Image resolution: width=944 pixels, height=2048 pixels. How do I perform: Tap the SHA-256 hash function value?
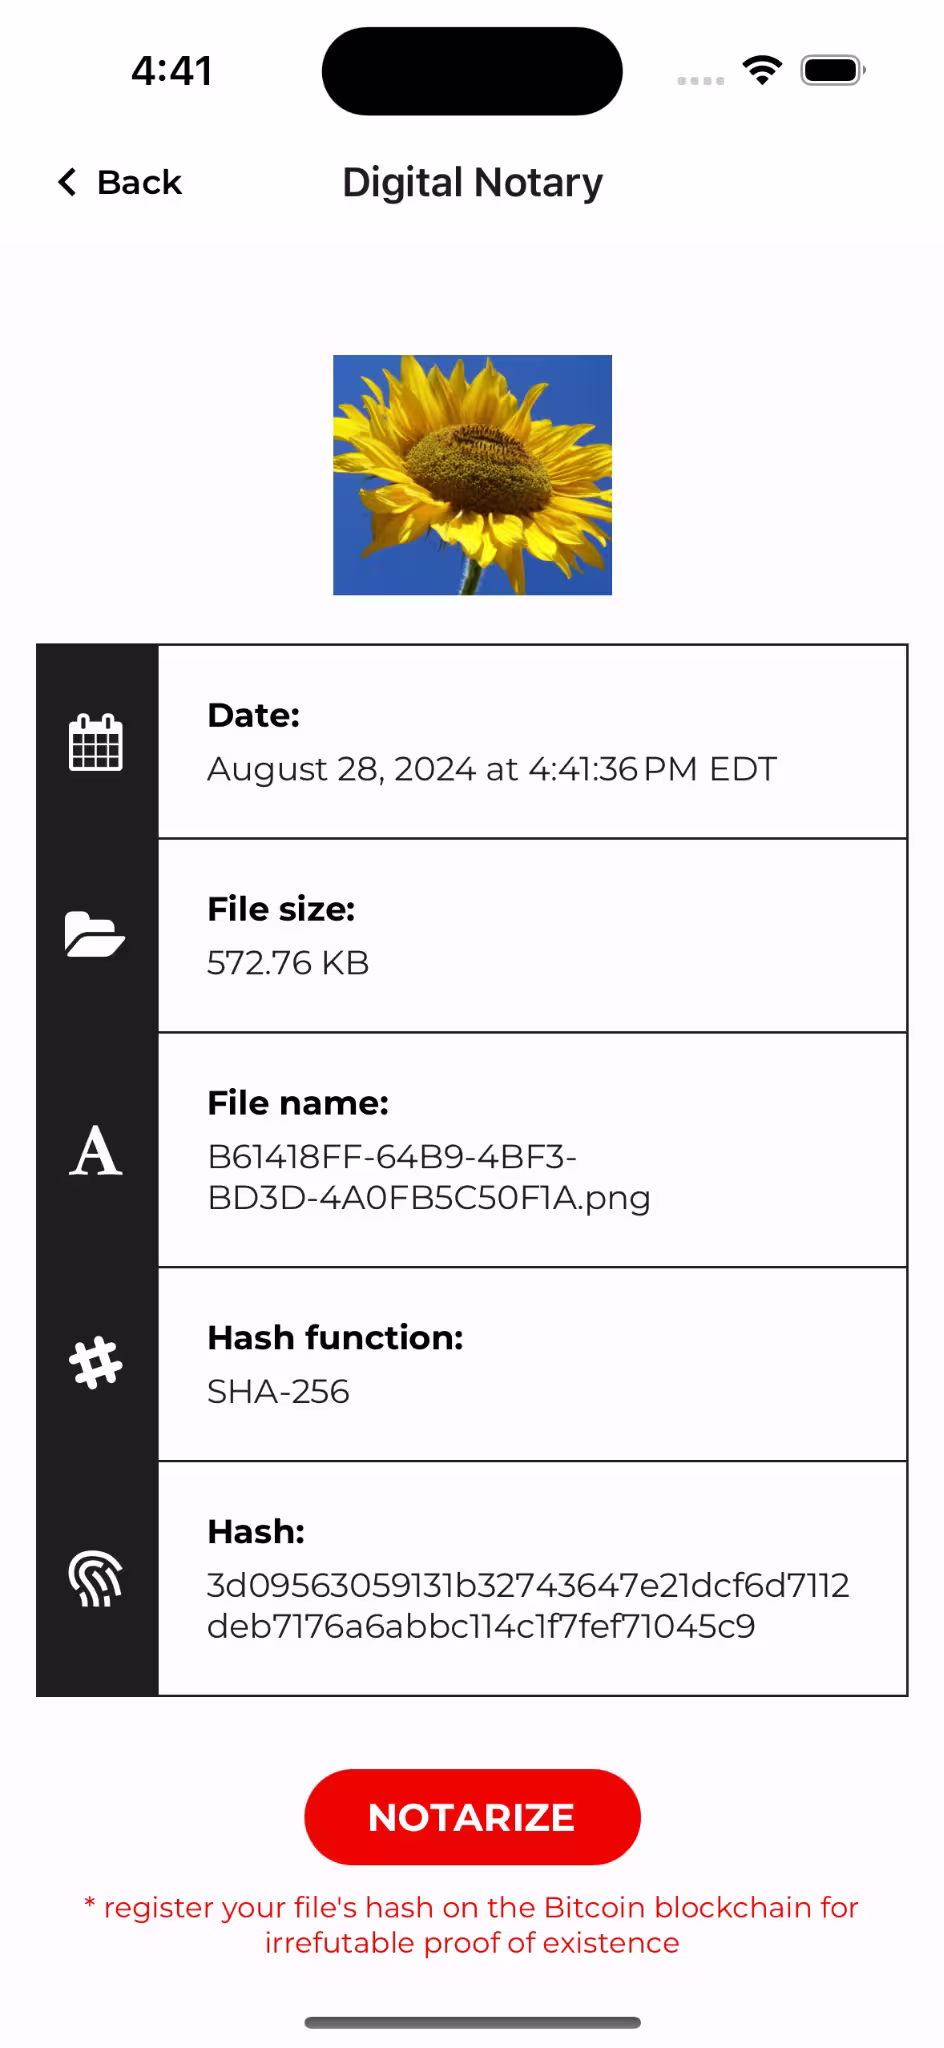coord(278,1392)
